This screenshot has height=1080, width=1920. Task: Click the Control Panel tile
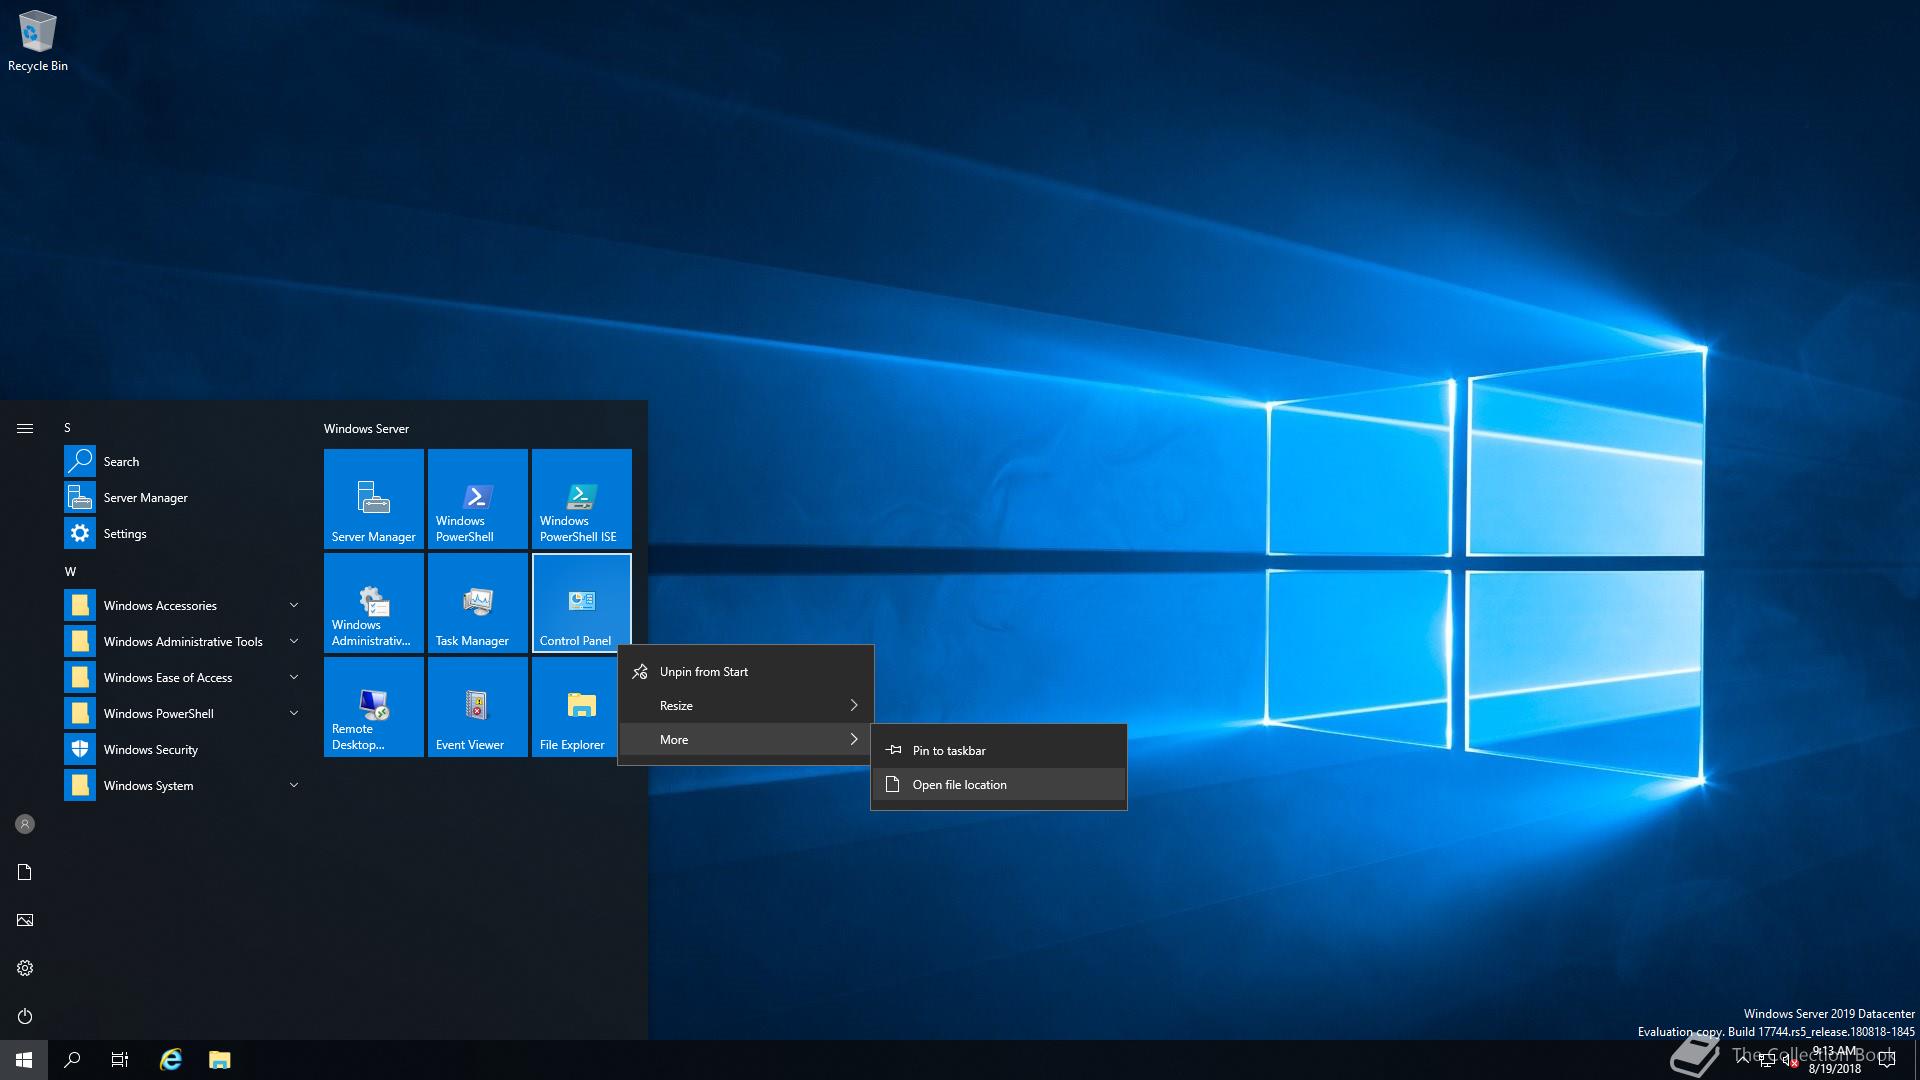click(x=582, y=602)
